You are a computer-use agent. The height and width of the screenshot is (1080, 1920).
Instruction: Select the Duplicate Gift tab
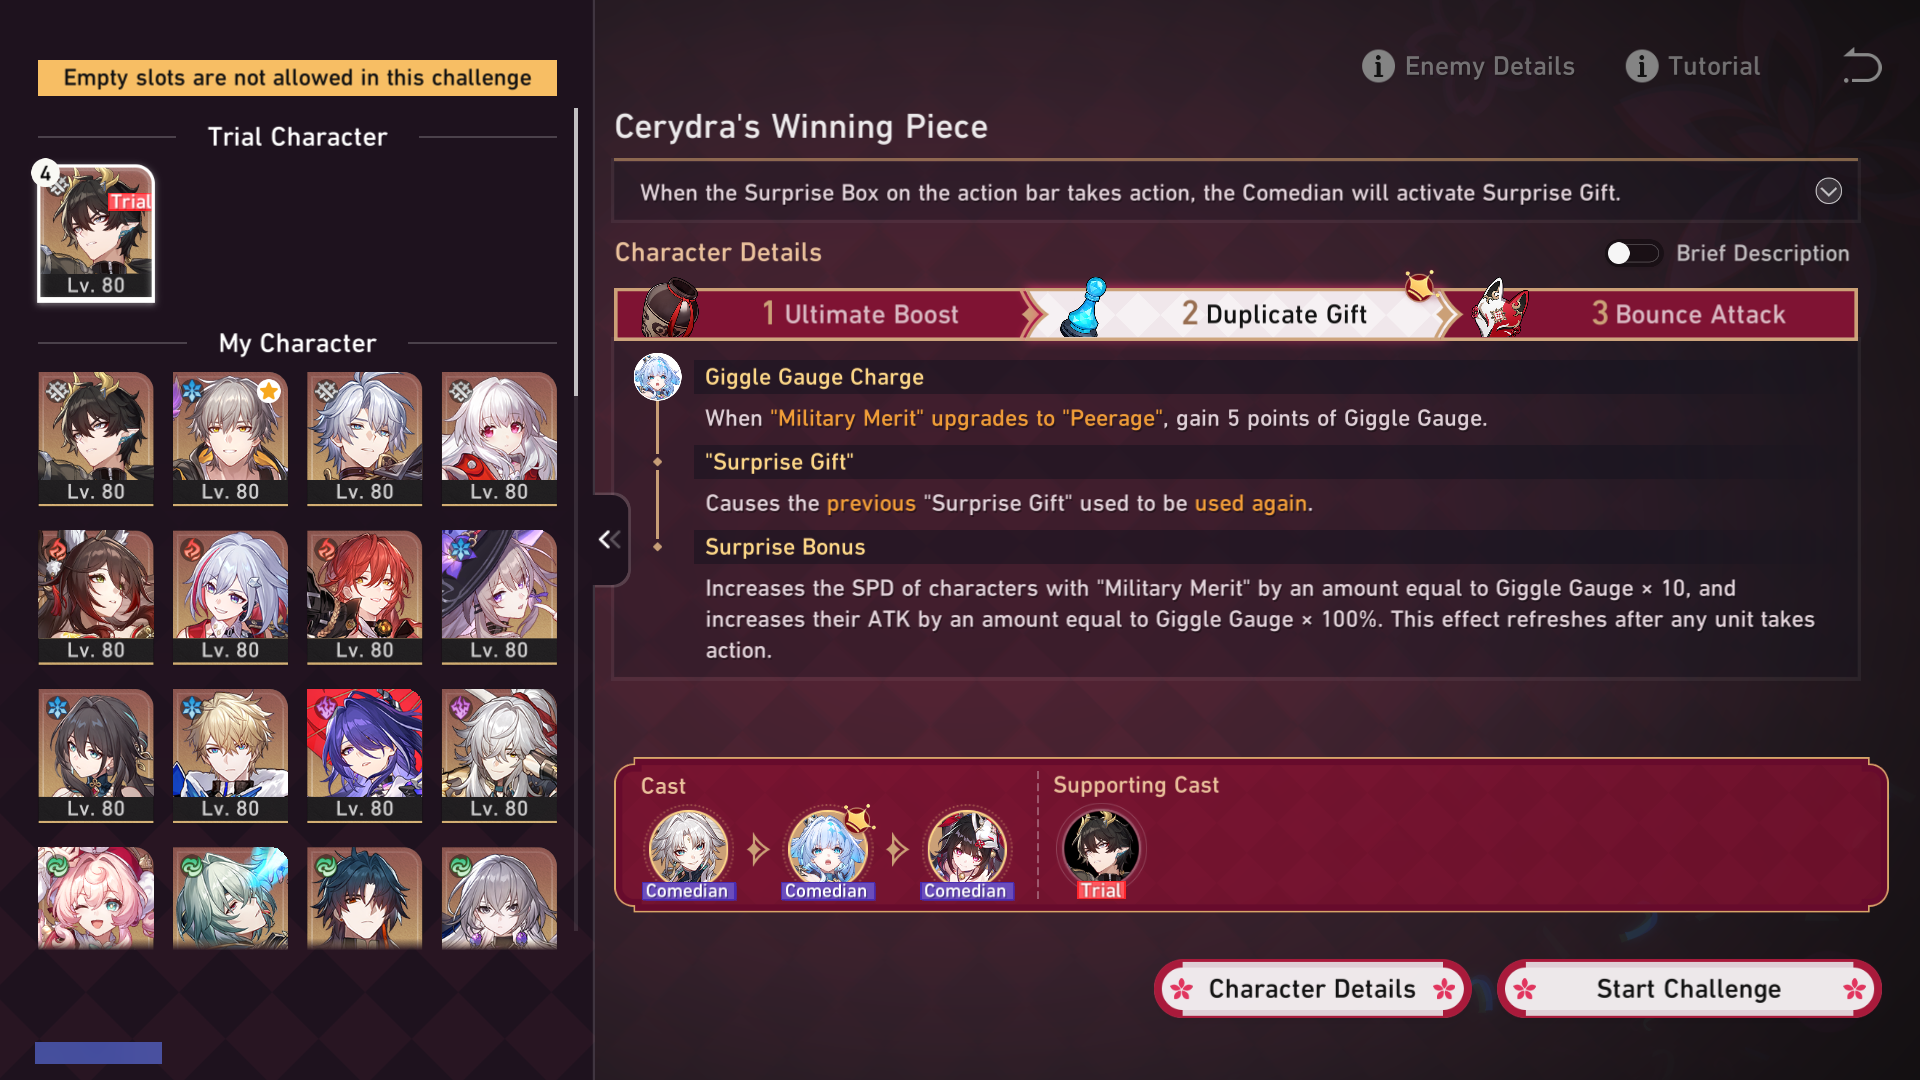(x=1240, y=314)
